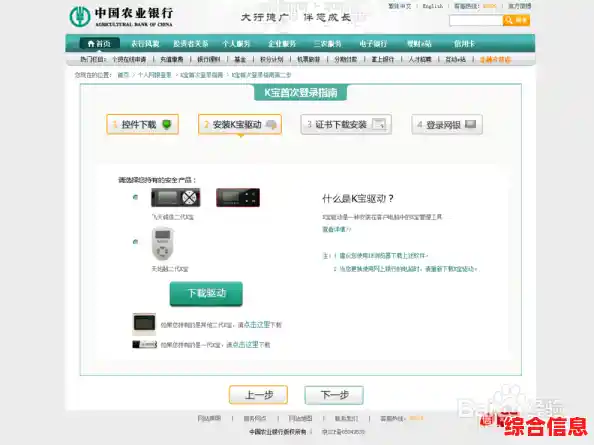Click the first-generation K宝 USB thumbnail
Viewport: 594px width, 445px height.
click(144, 344)
